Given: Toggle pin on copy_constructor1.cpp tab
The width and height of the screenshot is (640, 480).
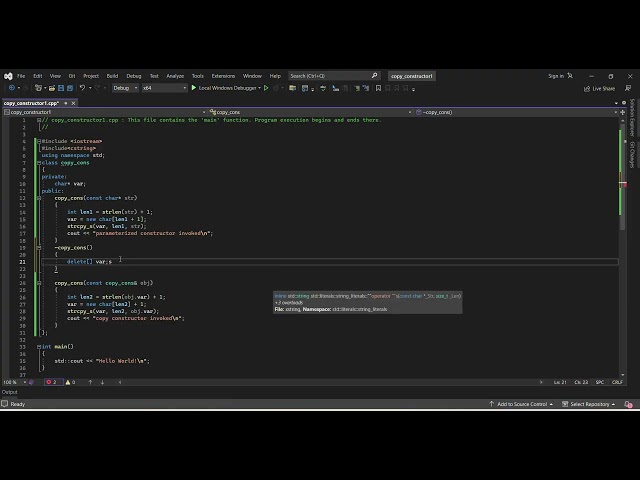Looking at the screenshot, I should point(66,103).
